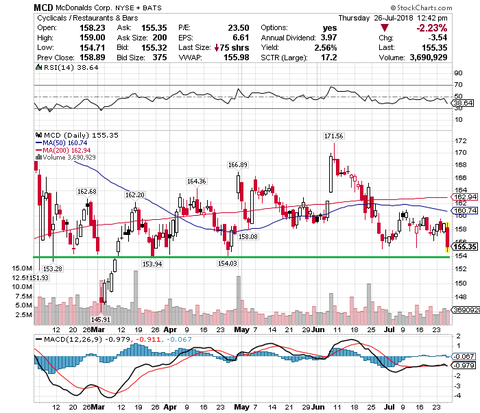Click the 158.08 low price label
This screenshot has height=413, width=480.
tap(247, 237)
